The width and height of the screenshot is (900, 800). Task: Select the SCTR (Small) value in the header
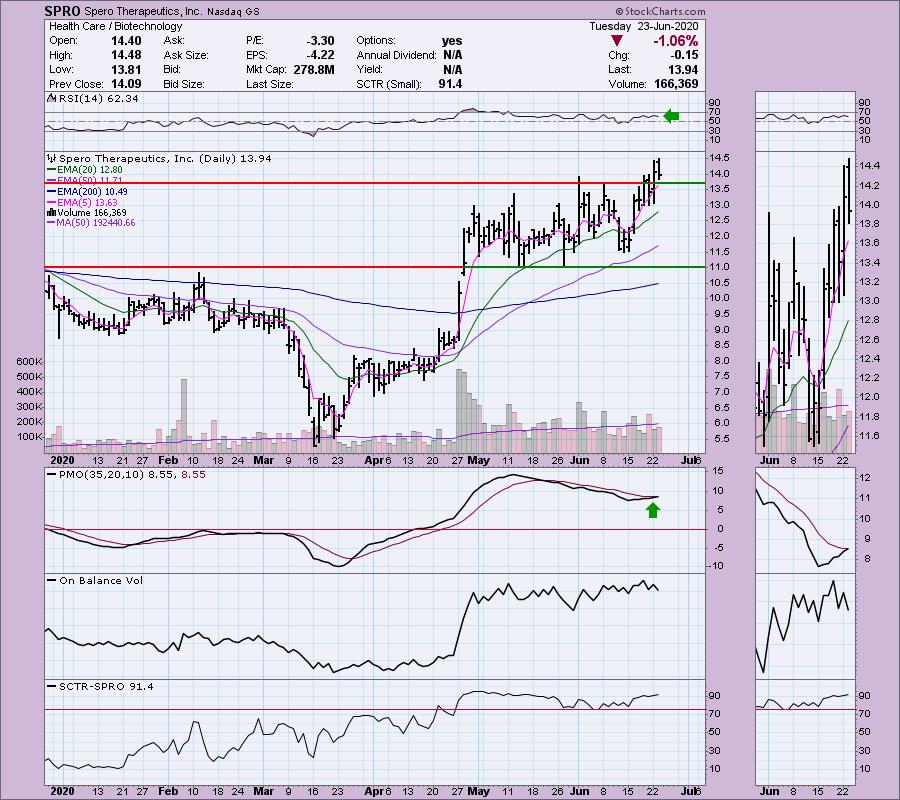[x=450, y=84]
